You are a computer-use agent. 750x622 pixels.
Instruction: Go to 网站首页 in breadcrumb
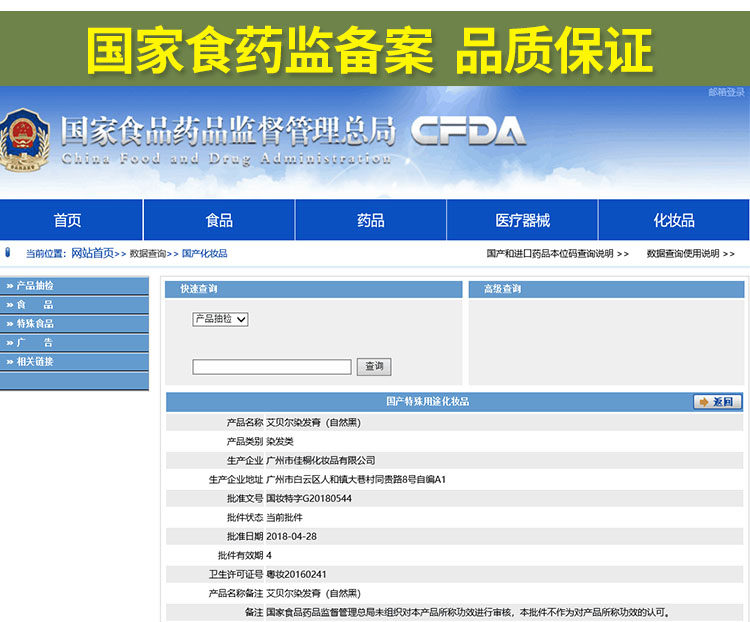point(93,253)
